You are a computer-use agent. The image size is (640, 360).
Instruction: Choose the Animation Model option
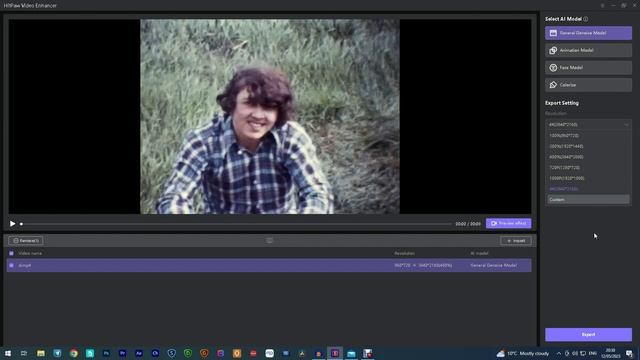click(x=588, y=50)
